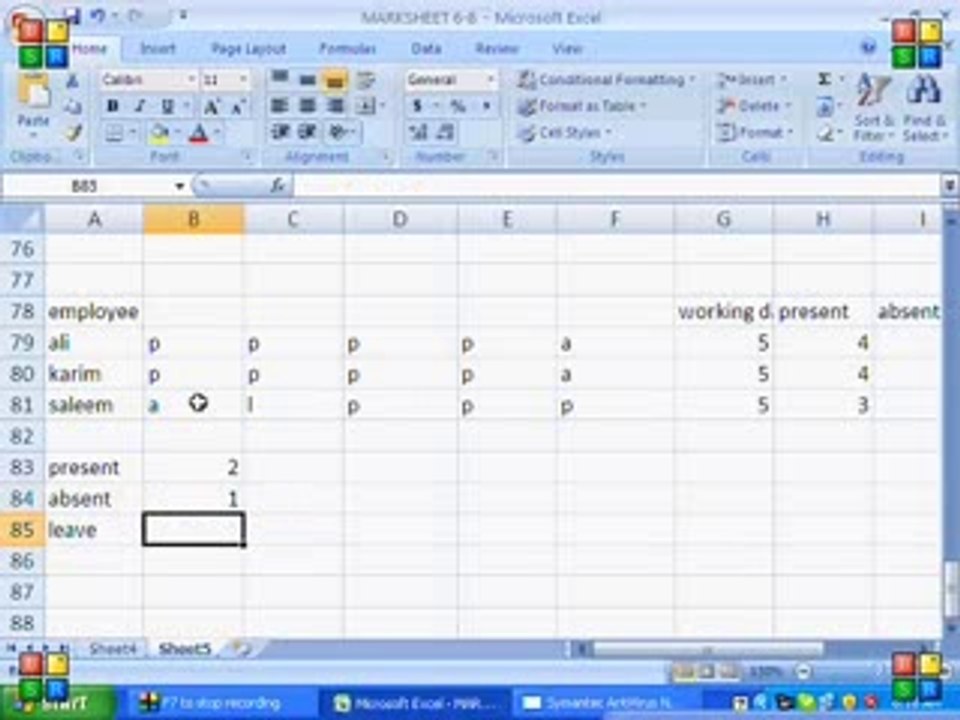
Task: Center text horizontally
Action: (307, 106)
